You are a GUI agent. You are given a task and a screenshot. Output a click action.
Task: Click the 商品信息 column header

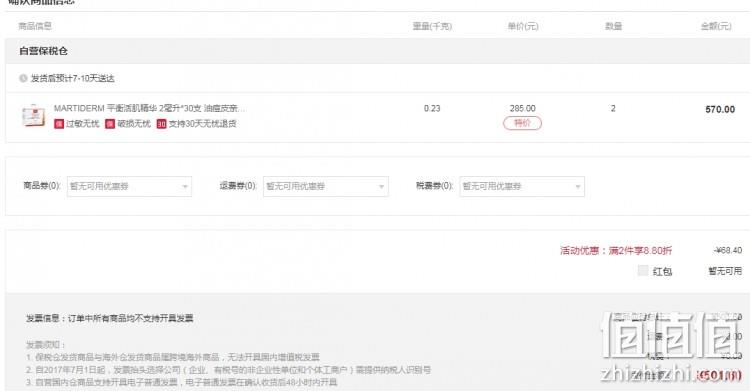(x=35, y=26)
